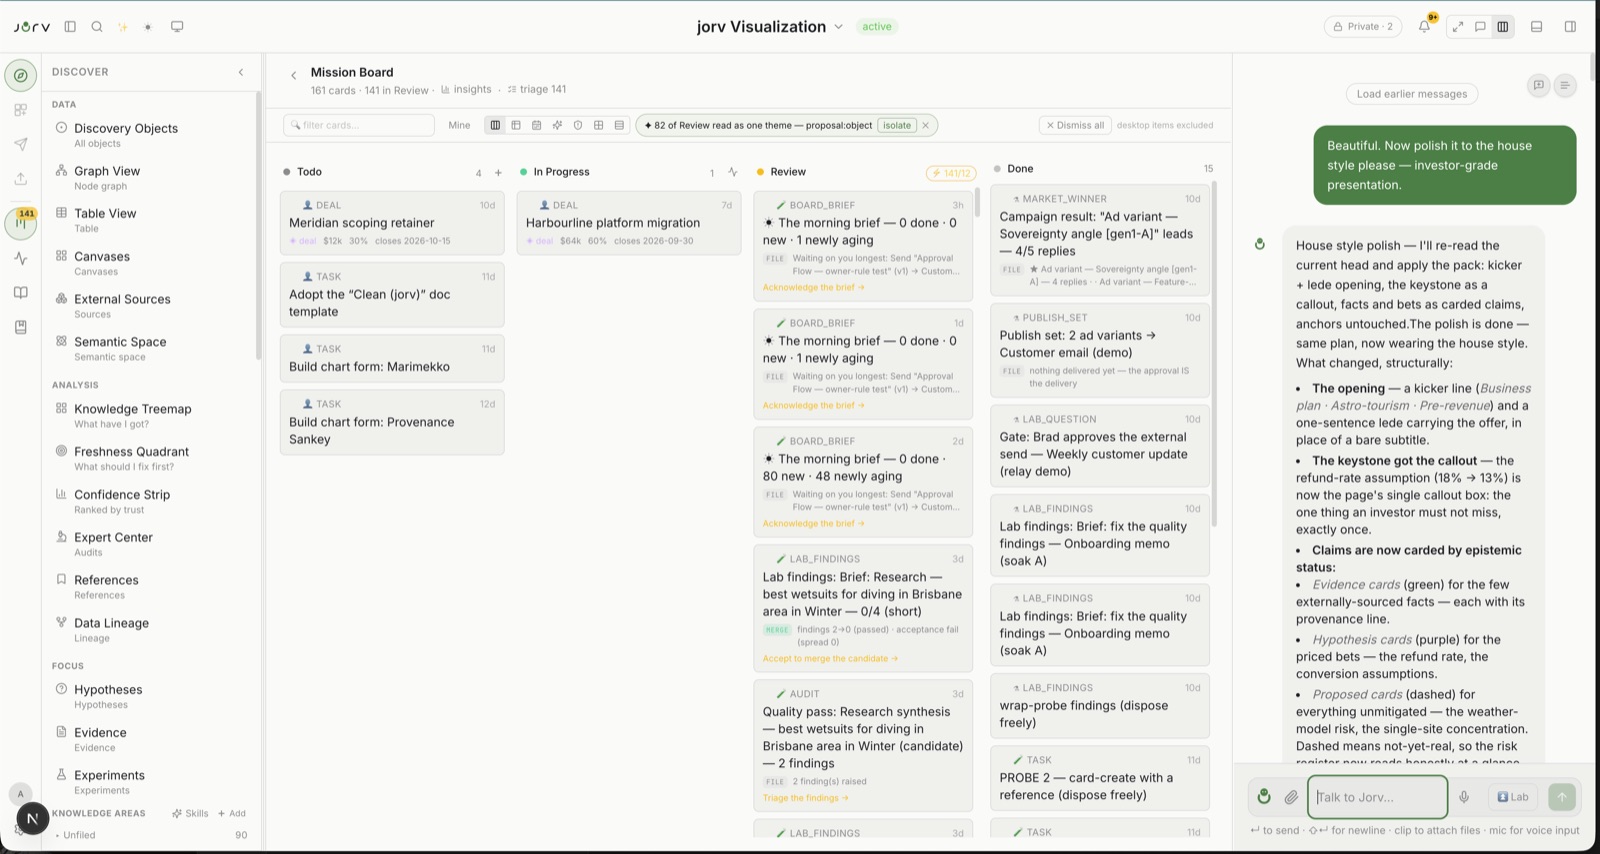Focus the Talk to Jorv message box

tap(1378, 797)
